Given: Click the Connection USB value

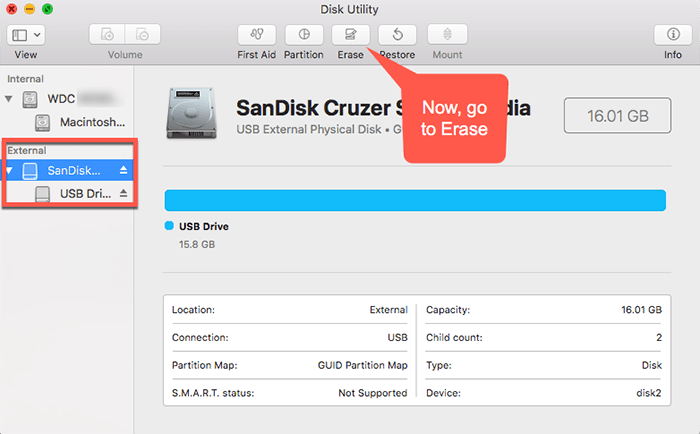Looking at the screenshot, I should point(397,338).
